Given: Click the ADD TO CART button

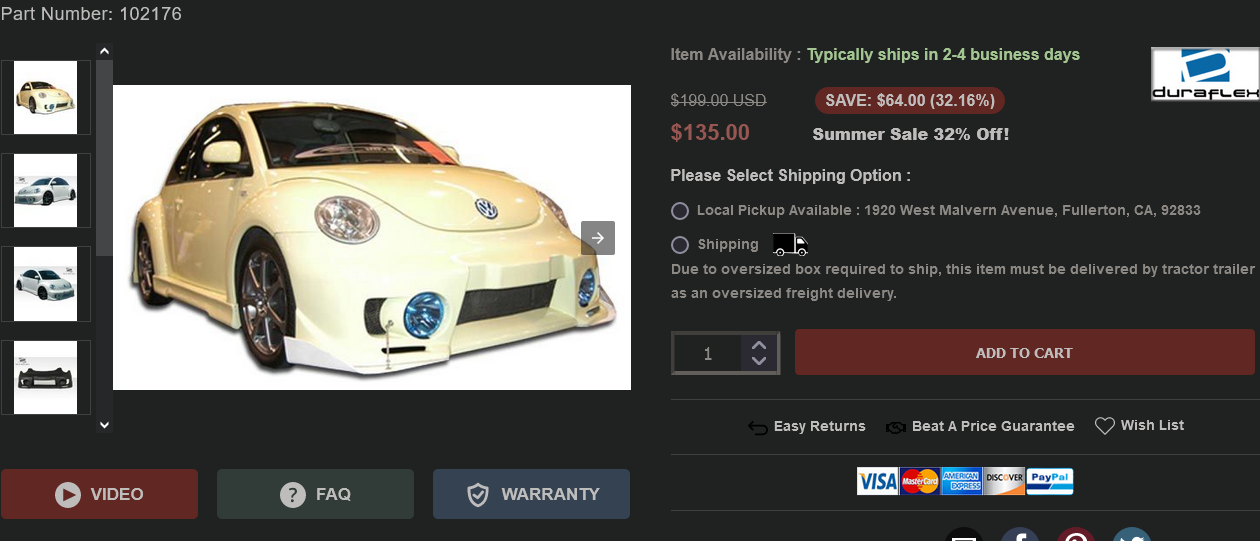Looking at the screenshot, I should pos(1024,353).
